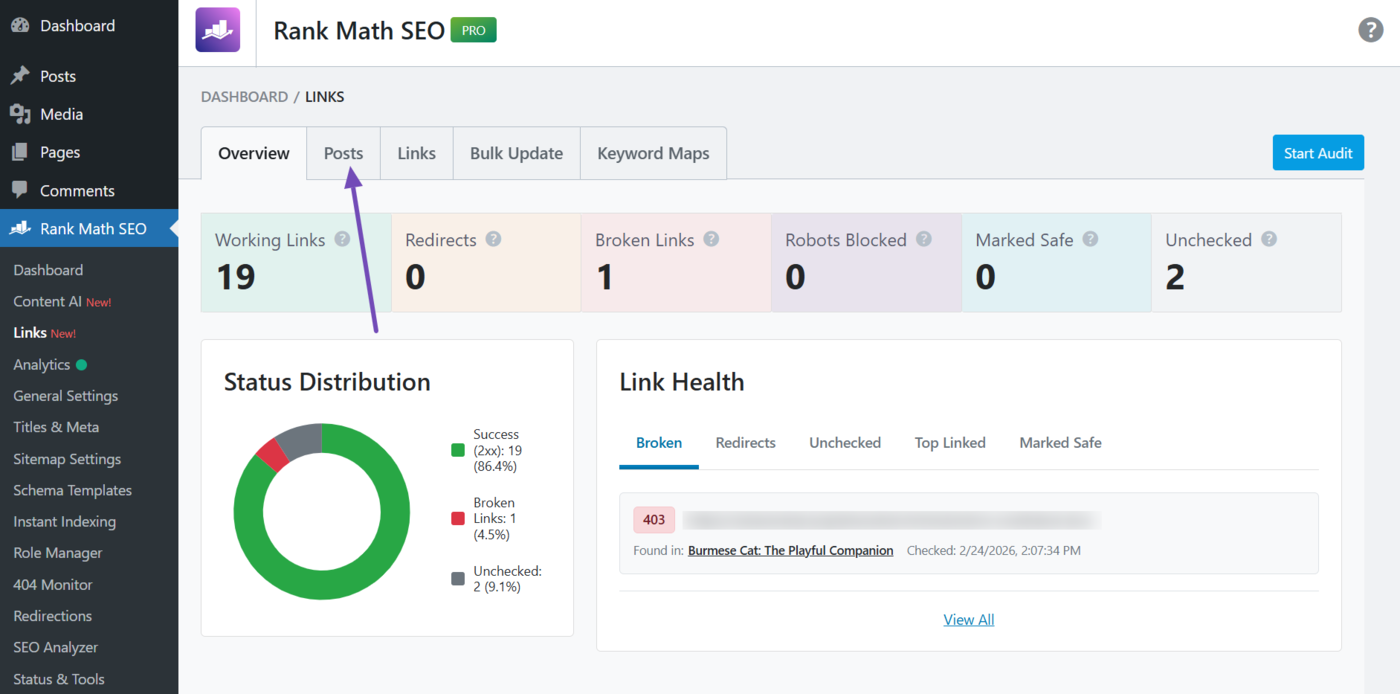Click the red broken segment of donut chart

272,455
